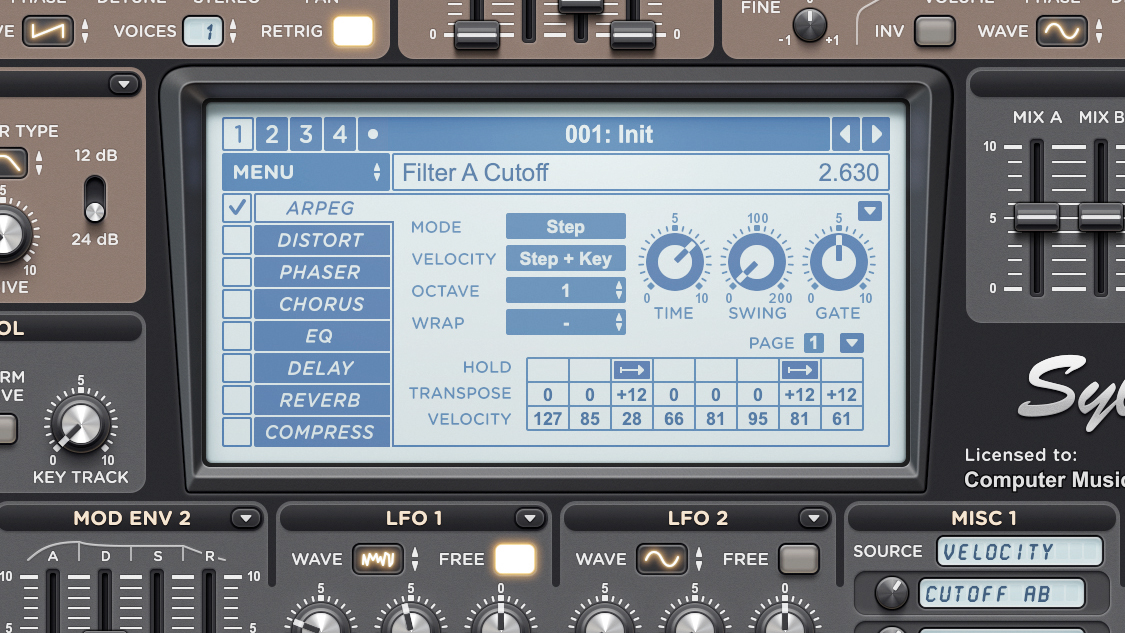Open the PHASER effect page

tap(322, 272)
